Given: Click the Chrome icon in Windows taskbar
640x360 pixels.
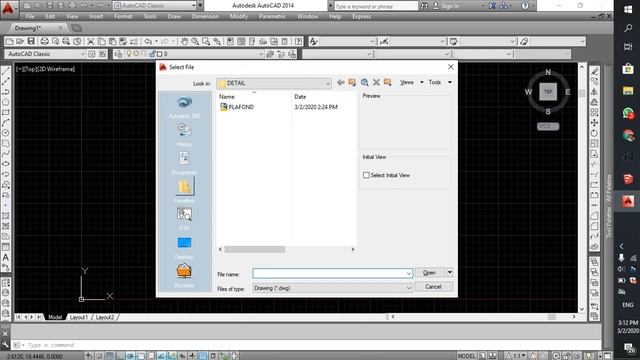Looking at the screenshot, I should coord(628,135).
